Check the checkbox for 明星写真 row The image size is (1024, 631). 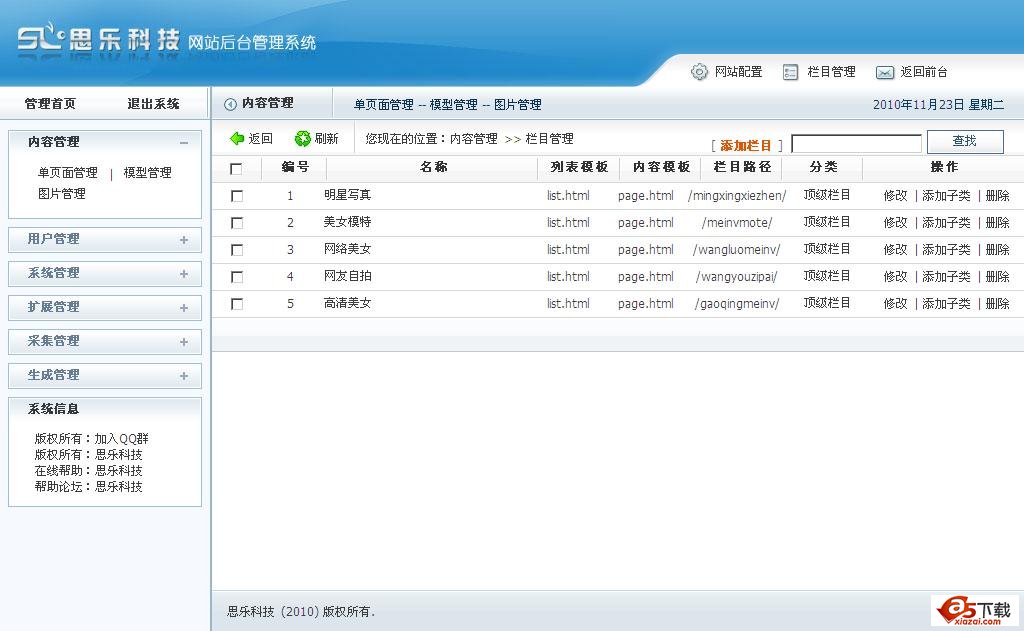pos(236,196)
